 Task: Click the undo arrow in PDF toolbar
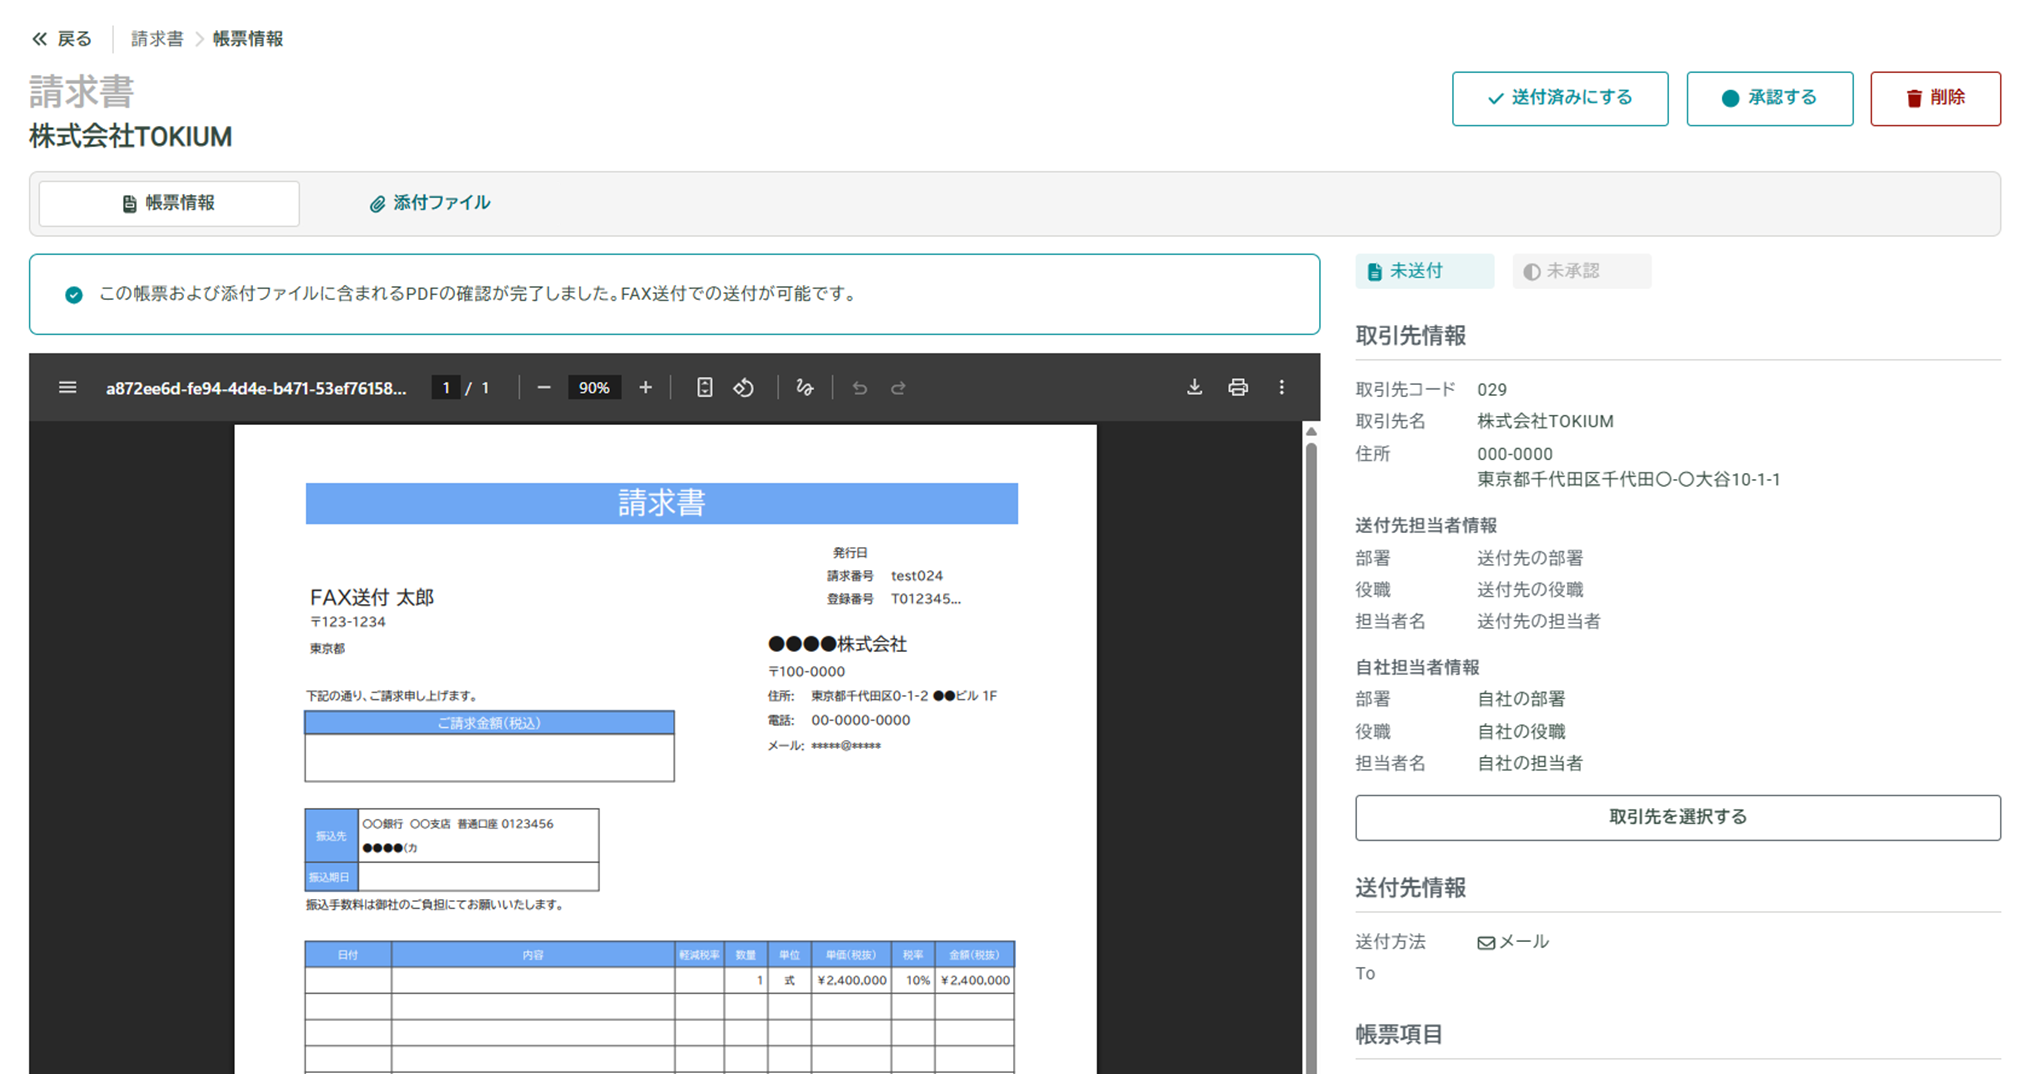(x=859, y=388)
